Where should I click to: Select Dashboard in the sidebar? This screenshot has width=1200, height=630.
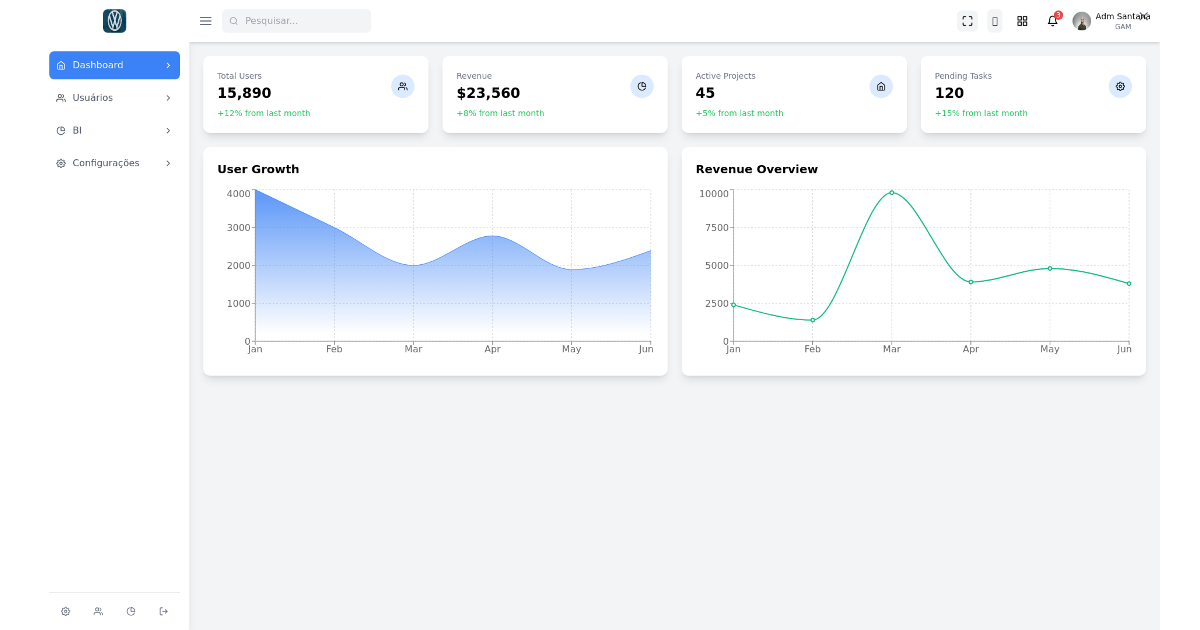(114, 65)
